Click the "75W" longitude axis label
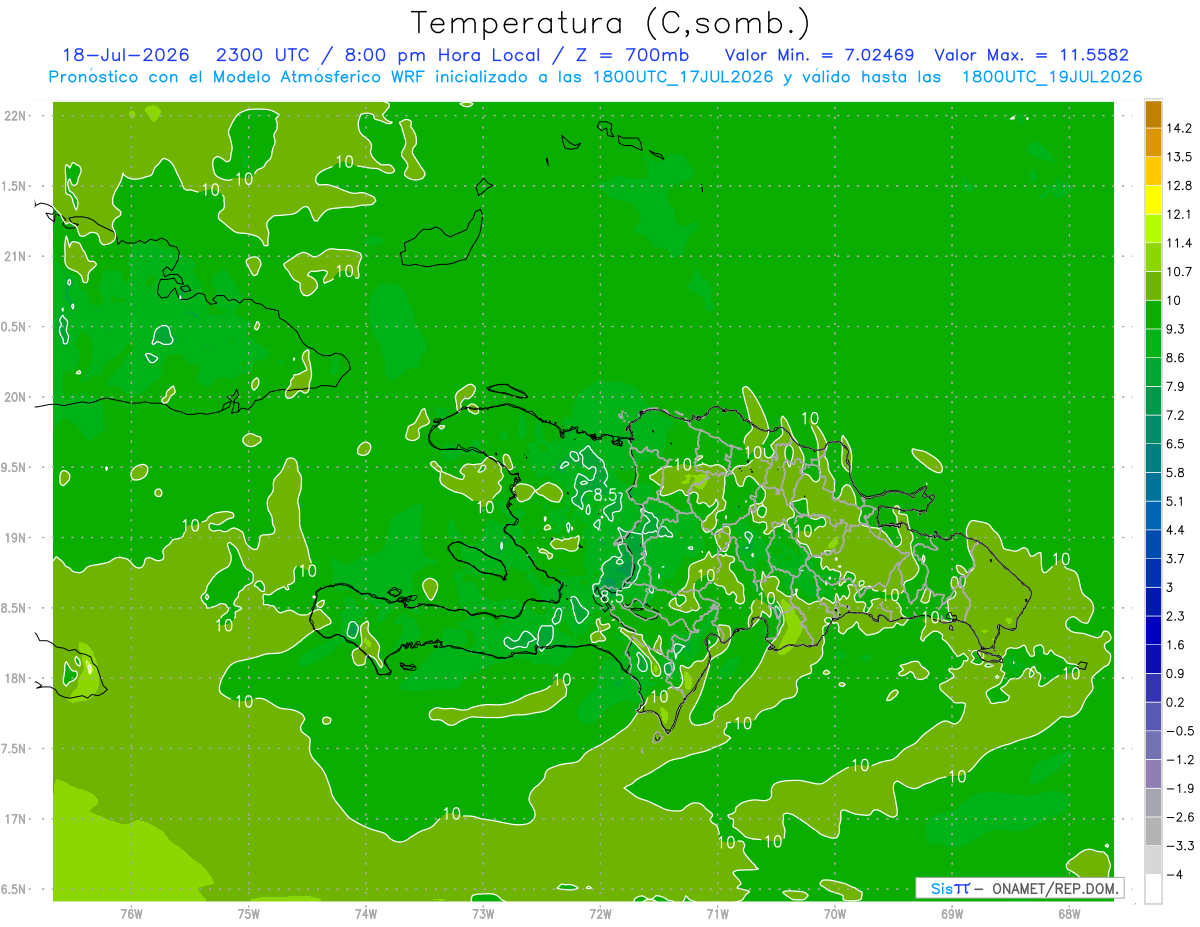 pos(249,913)
